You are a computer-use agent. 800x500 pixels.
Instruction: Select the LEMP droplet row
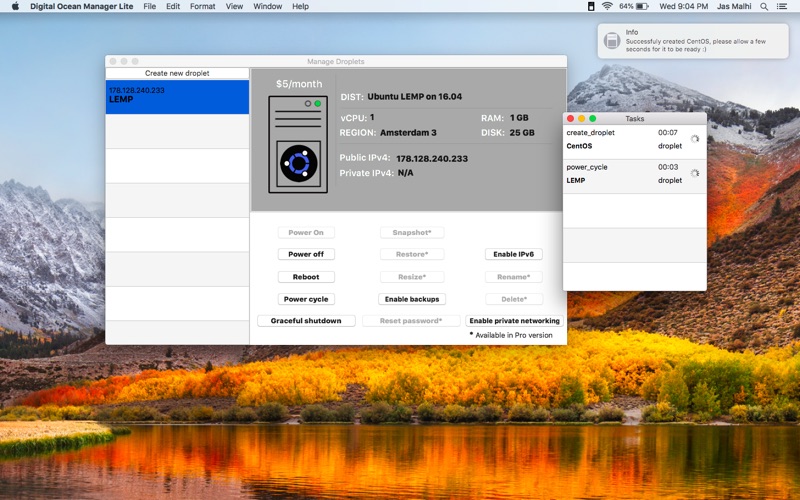pos(177,96)
